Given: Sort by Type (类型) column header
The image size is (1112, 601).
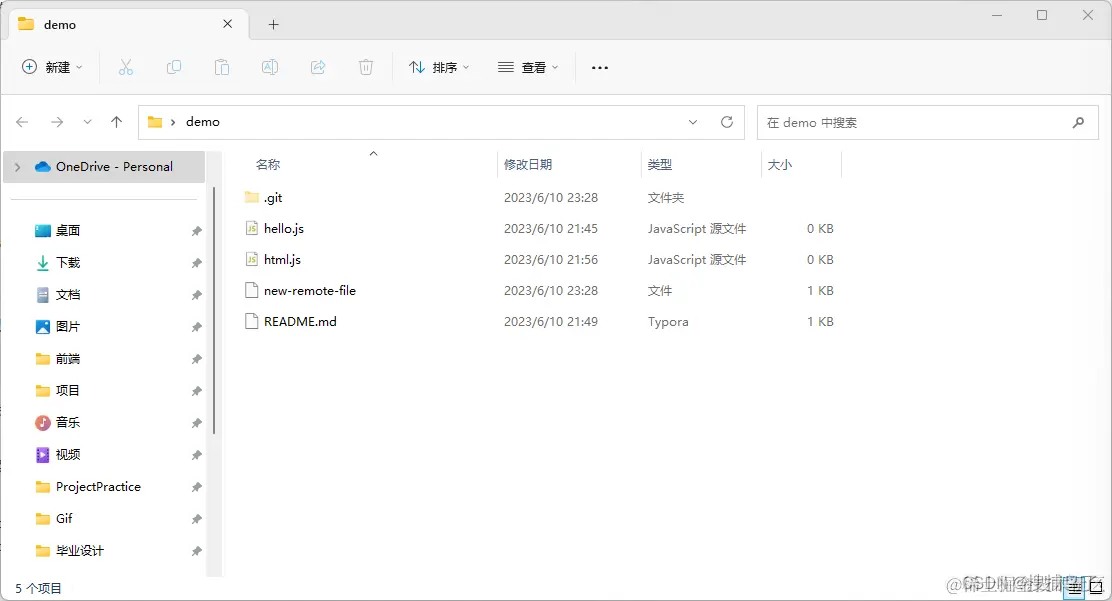Looking at the screenshot, I should (660, 165).
